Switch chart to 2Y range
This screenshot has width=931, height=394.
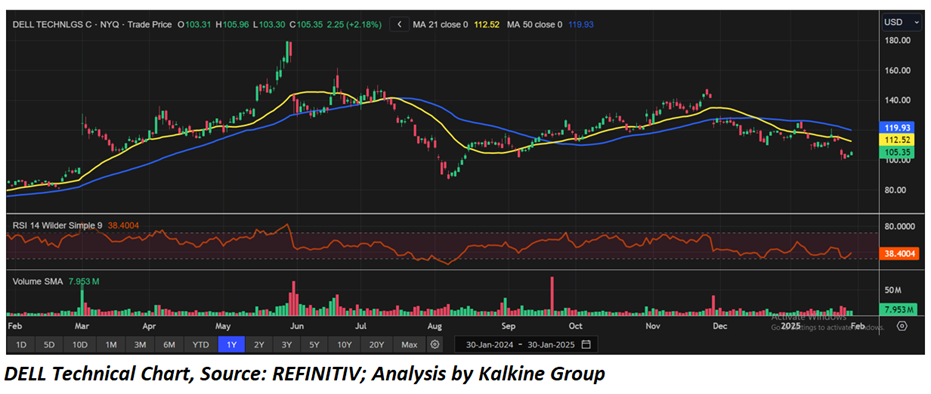point(259,345)
